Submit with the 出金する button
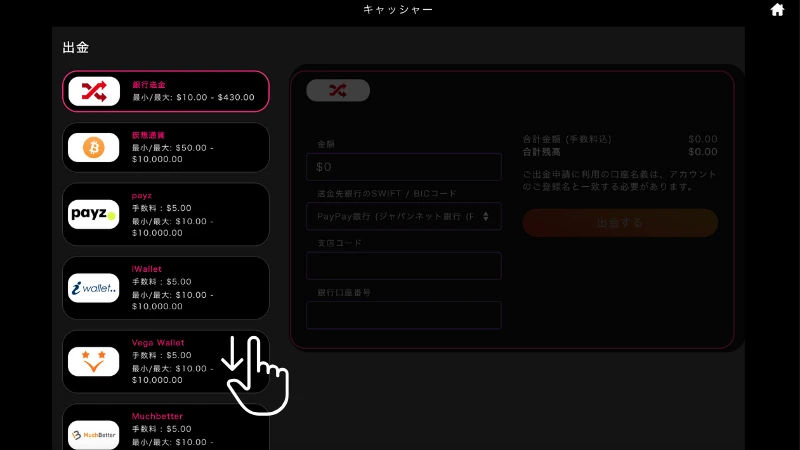Image resolution: width=800 pixels, height=450 pixels. click(x=620, y=222)
